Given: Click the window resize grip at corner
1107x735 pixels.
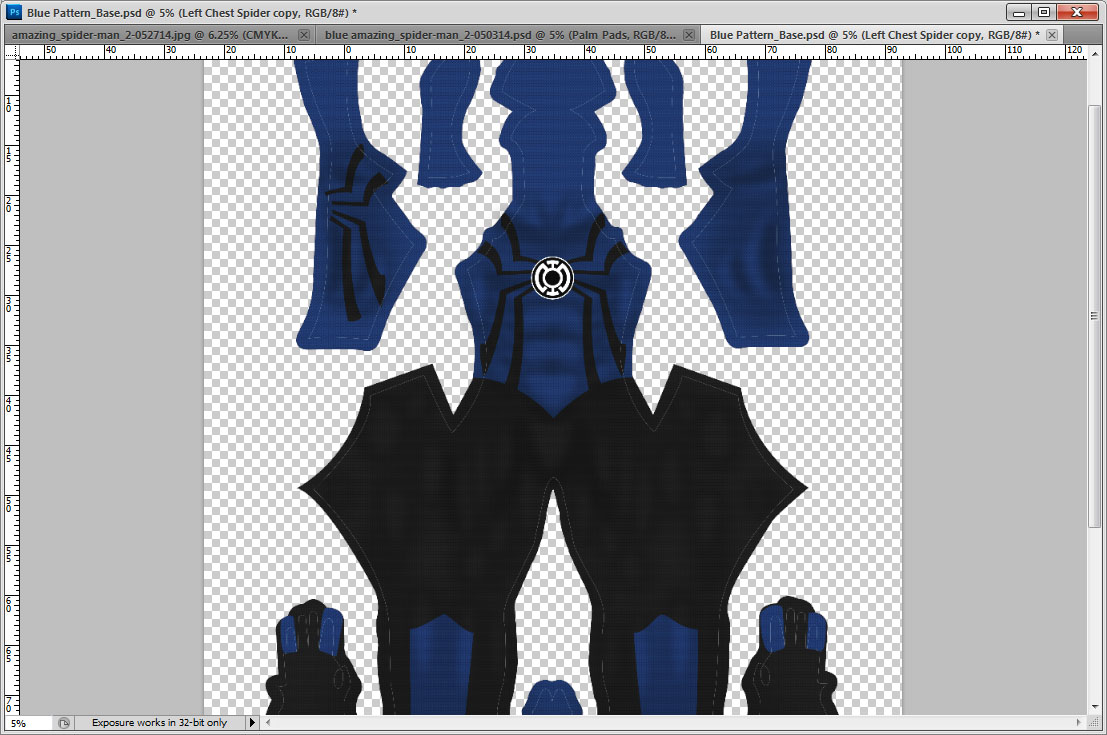Looking at the screenshot, I should point(1094,722).
